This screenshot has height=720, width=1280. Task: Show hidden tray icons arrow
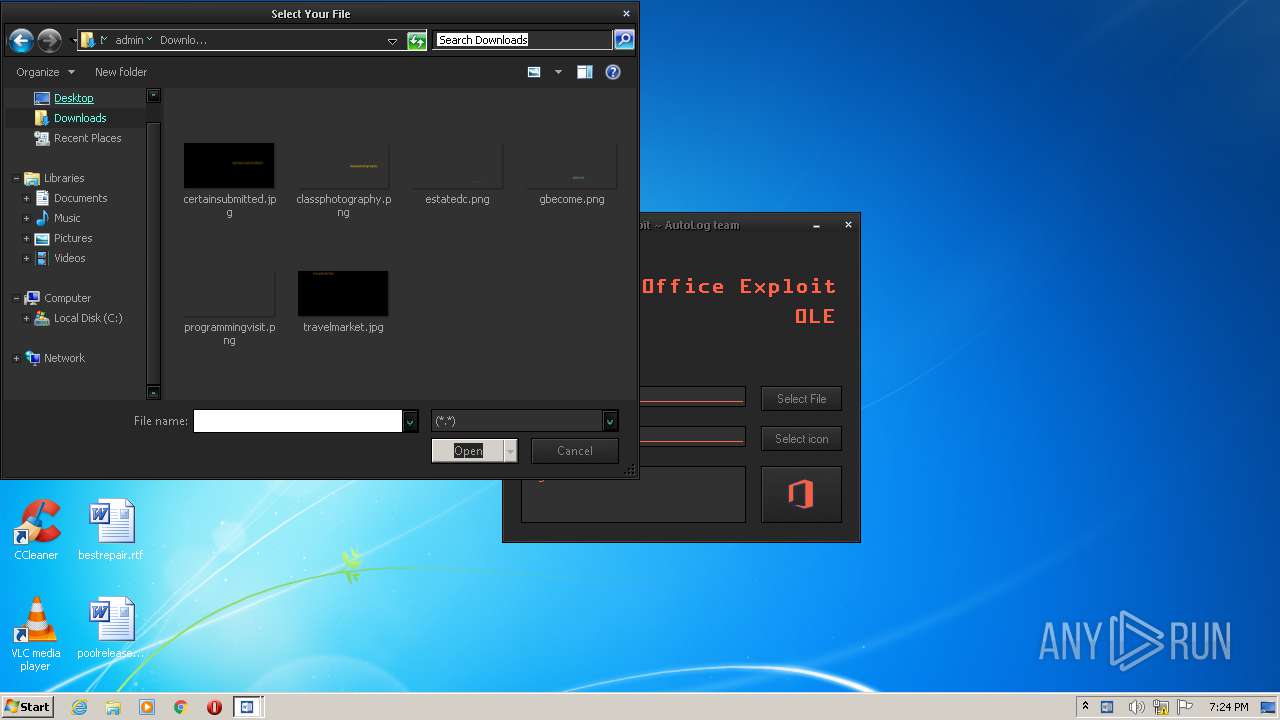tap(1085, 707)
